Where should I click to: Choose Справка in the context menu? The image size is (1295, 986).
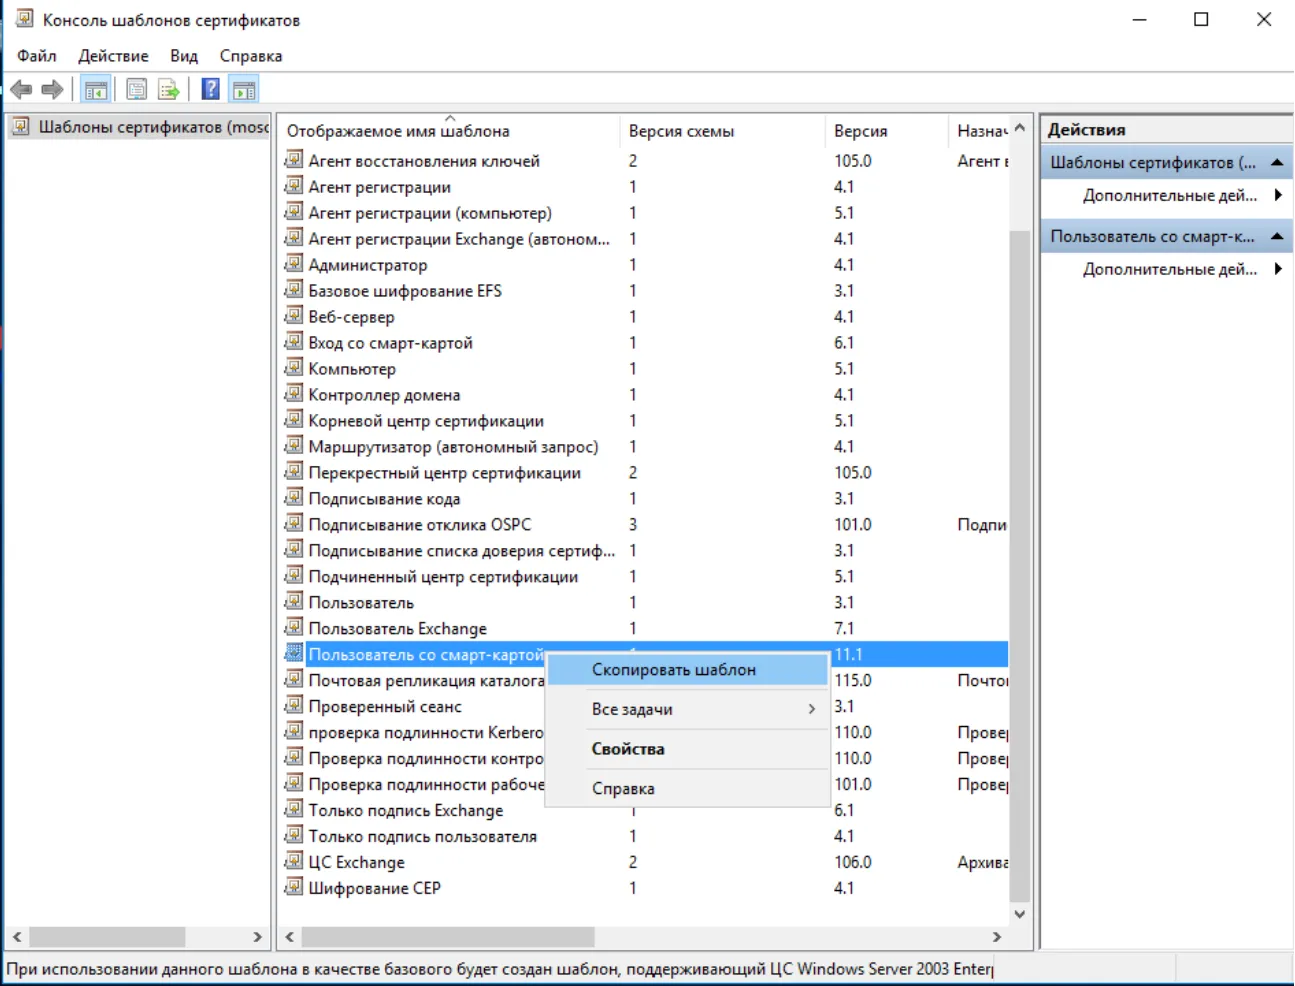point(688,788)
